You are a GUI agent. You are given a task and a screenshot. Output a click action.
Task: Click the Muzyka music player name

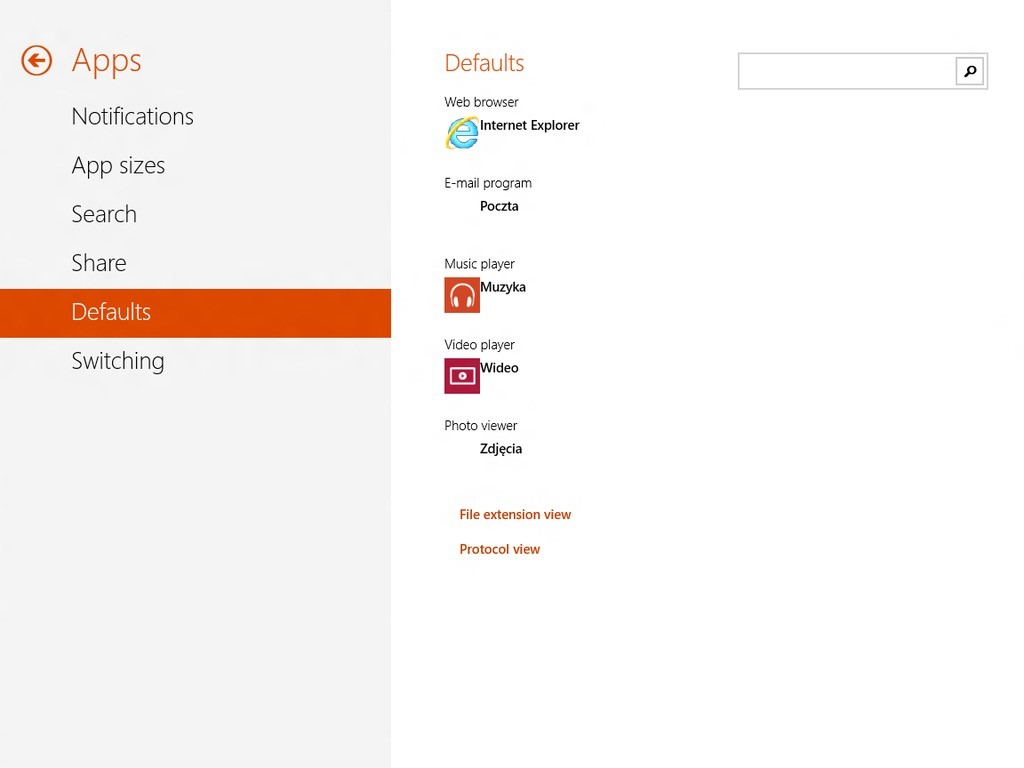(x=503, y=287)
